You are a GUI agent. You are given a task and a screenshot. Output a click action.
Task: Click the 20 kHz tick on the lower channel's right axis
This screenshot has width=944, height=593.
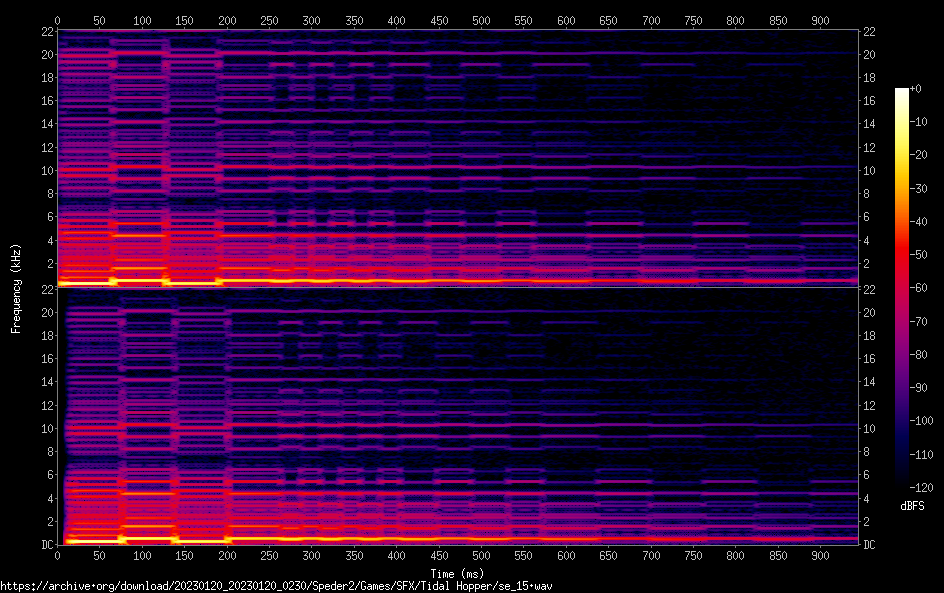[870, 313]
